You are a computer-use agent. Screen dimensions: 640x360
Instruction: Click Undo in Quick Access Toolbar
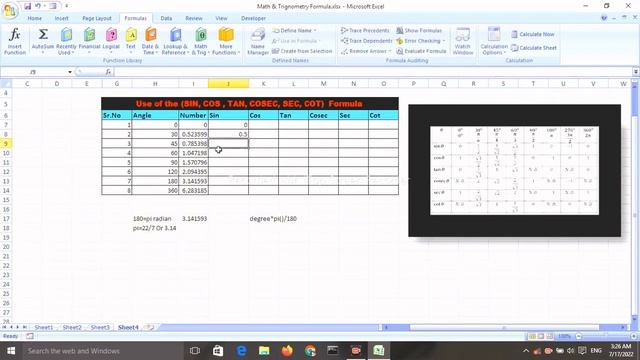(38, 6)
